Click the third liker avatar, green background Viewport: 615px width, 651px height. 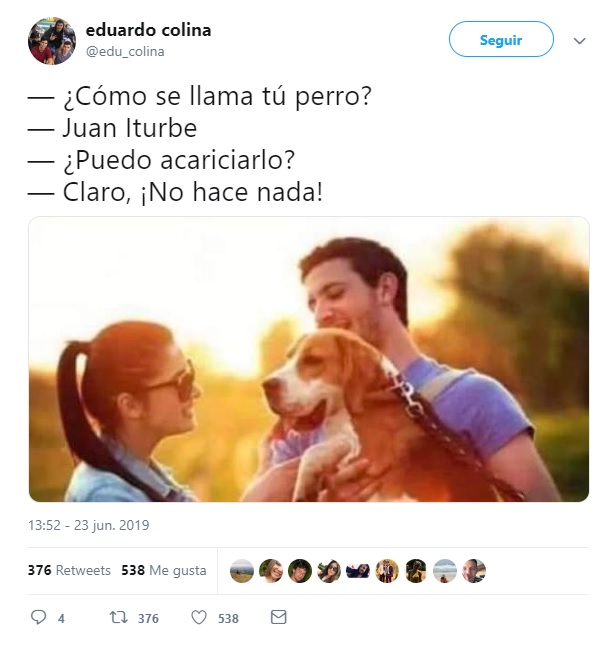coord(300,571)
